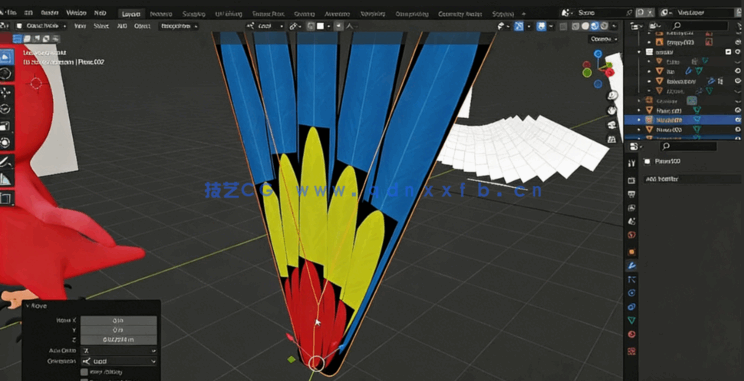This screenshot has height=381, width=744.
Task: Switch to rendered viewport shading
Action: (604, 26)
